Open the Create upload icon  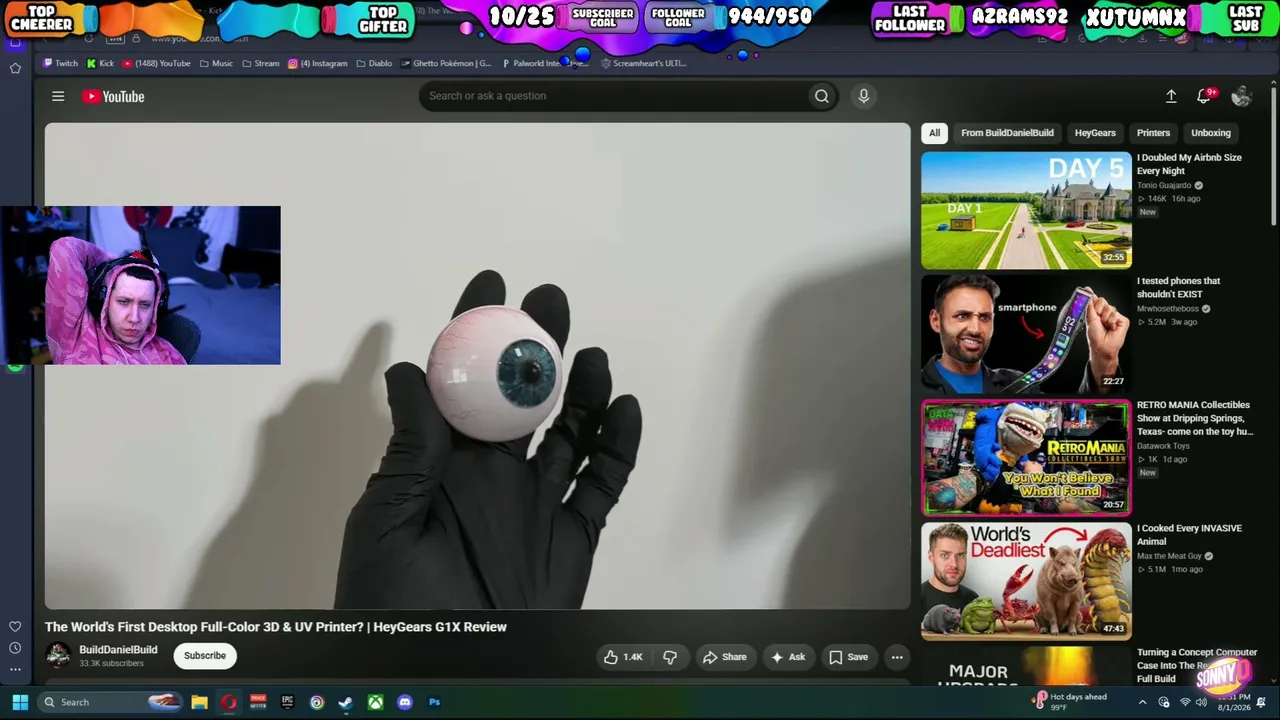click(x=1171, y=96)
